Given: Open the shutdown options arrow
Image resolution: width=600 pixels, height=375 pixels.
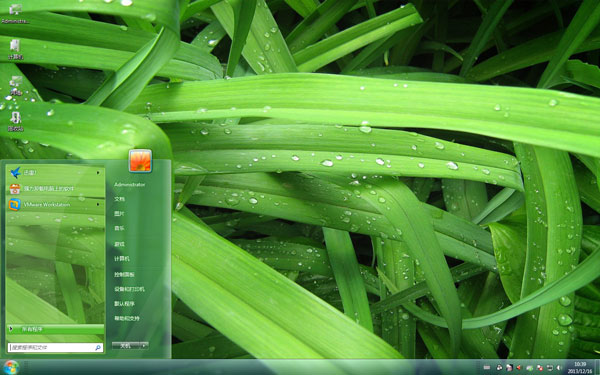Looking at the screenshot, I should 144,346.
